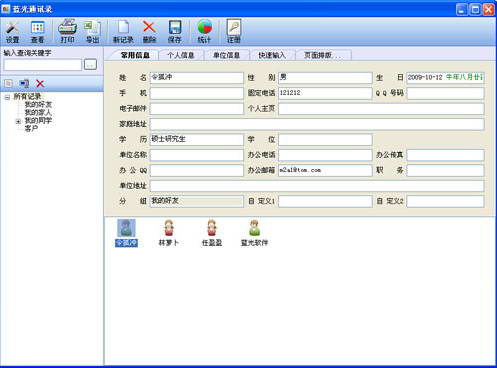Click the 办公QQ input field

click(x=196, y=170)
